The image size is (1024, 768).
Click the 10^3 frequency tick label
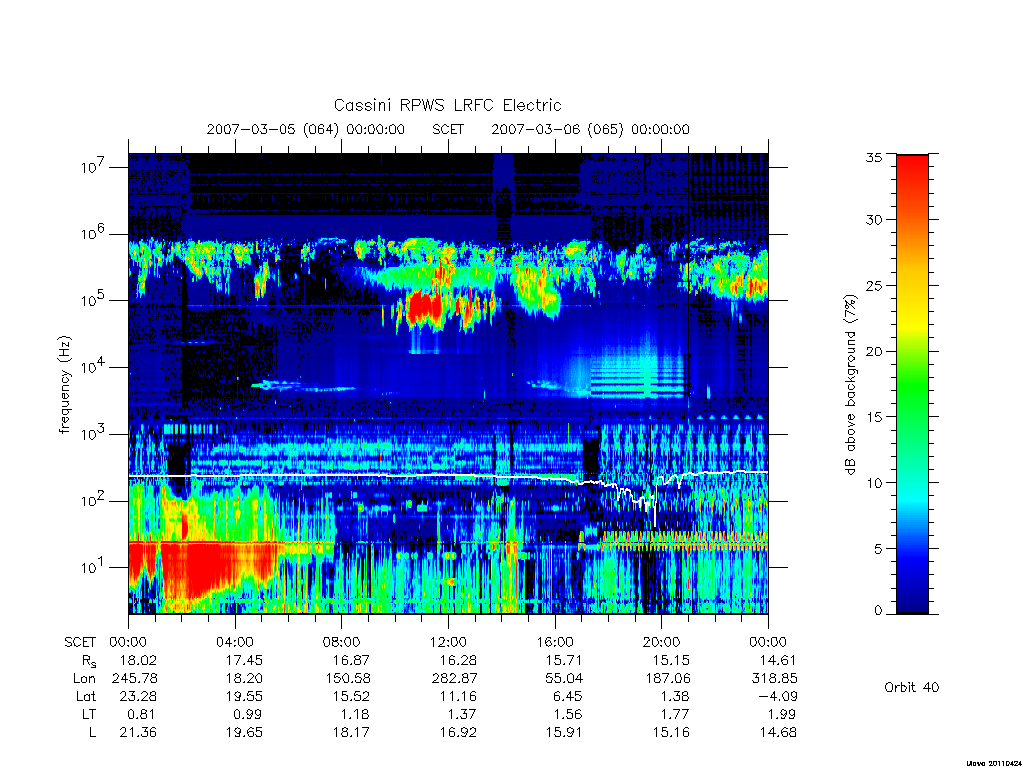(x=93, y=433)
